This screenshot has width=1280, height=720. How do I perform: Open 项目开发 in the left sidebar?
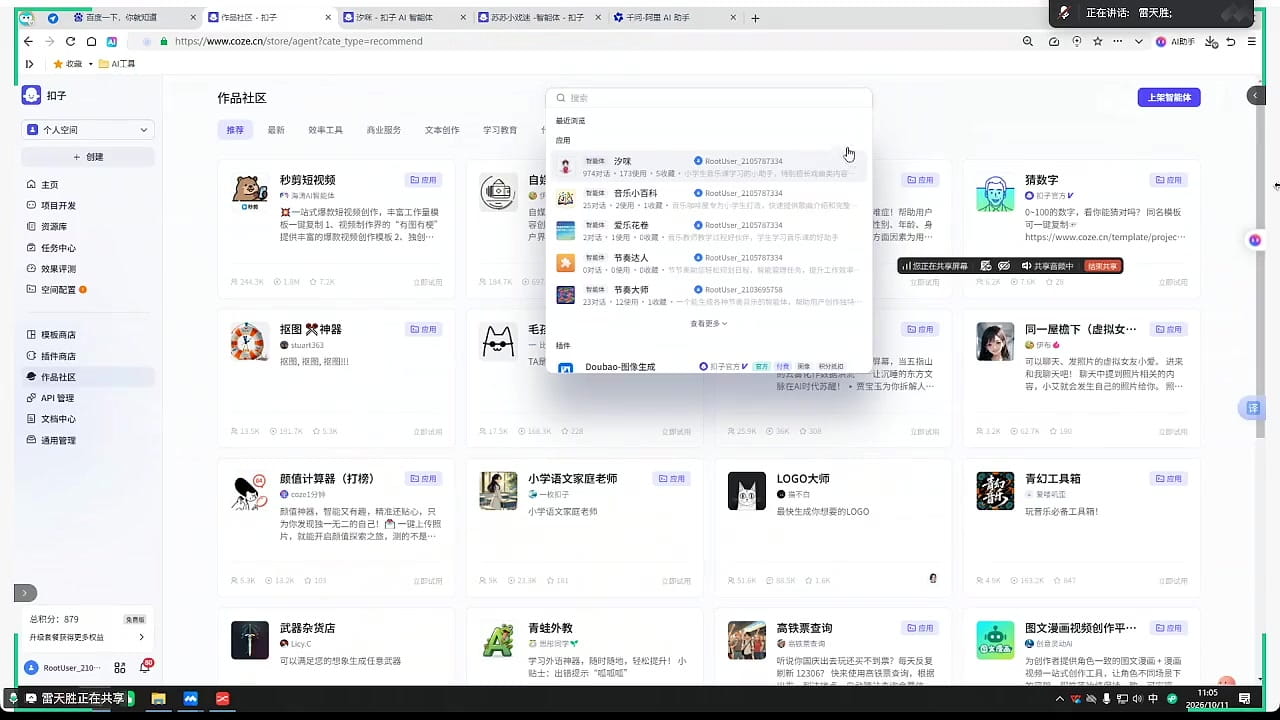(57, 206)
